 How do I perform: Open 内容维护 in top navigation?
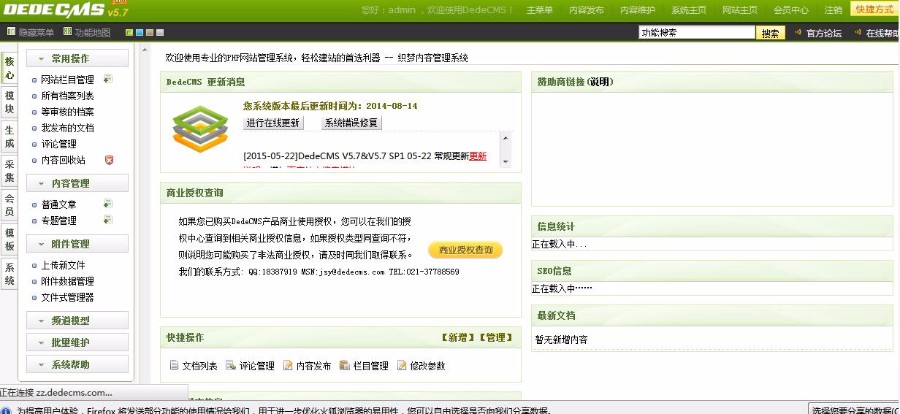(x=637, y=10)
